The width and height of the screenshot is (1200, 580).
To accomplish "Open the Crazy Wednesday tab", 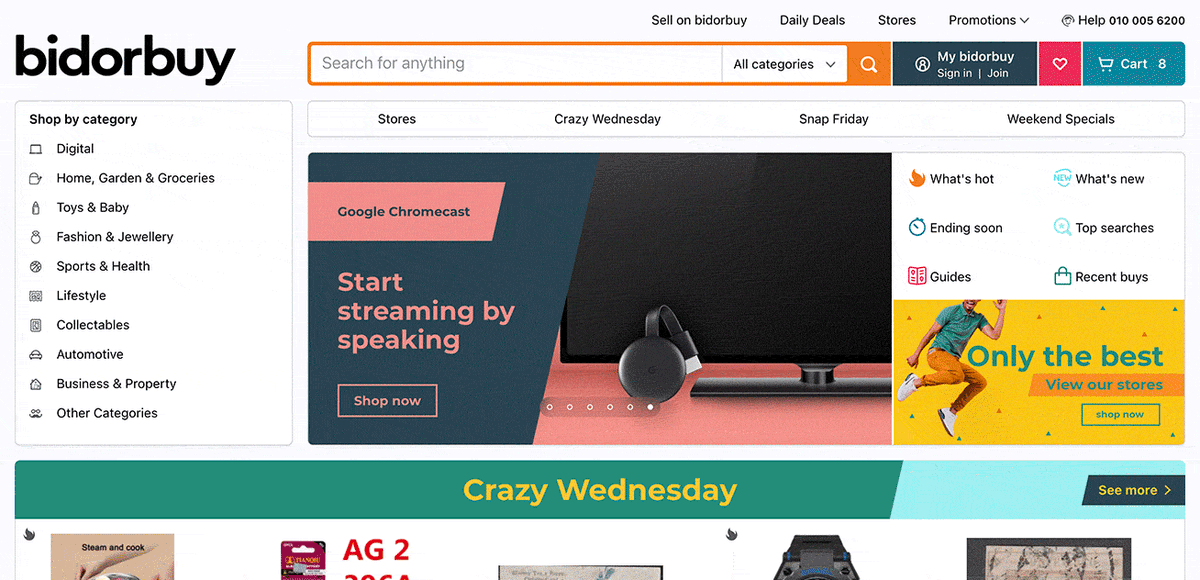I will tap(607, 119).
